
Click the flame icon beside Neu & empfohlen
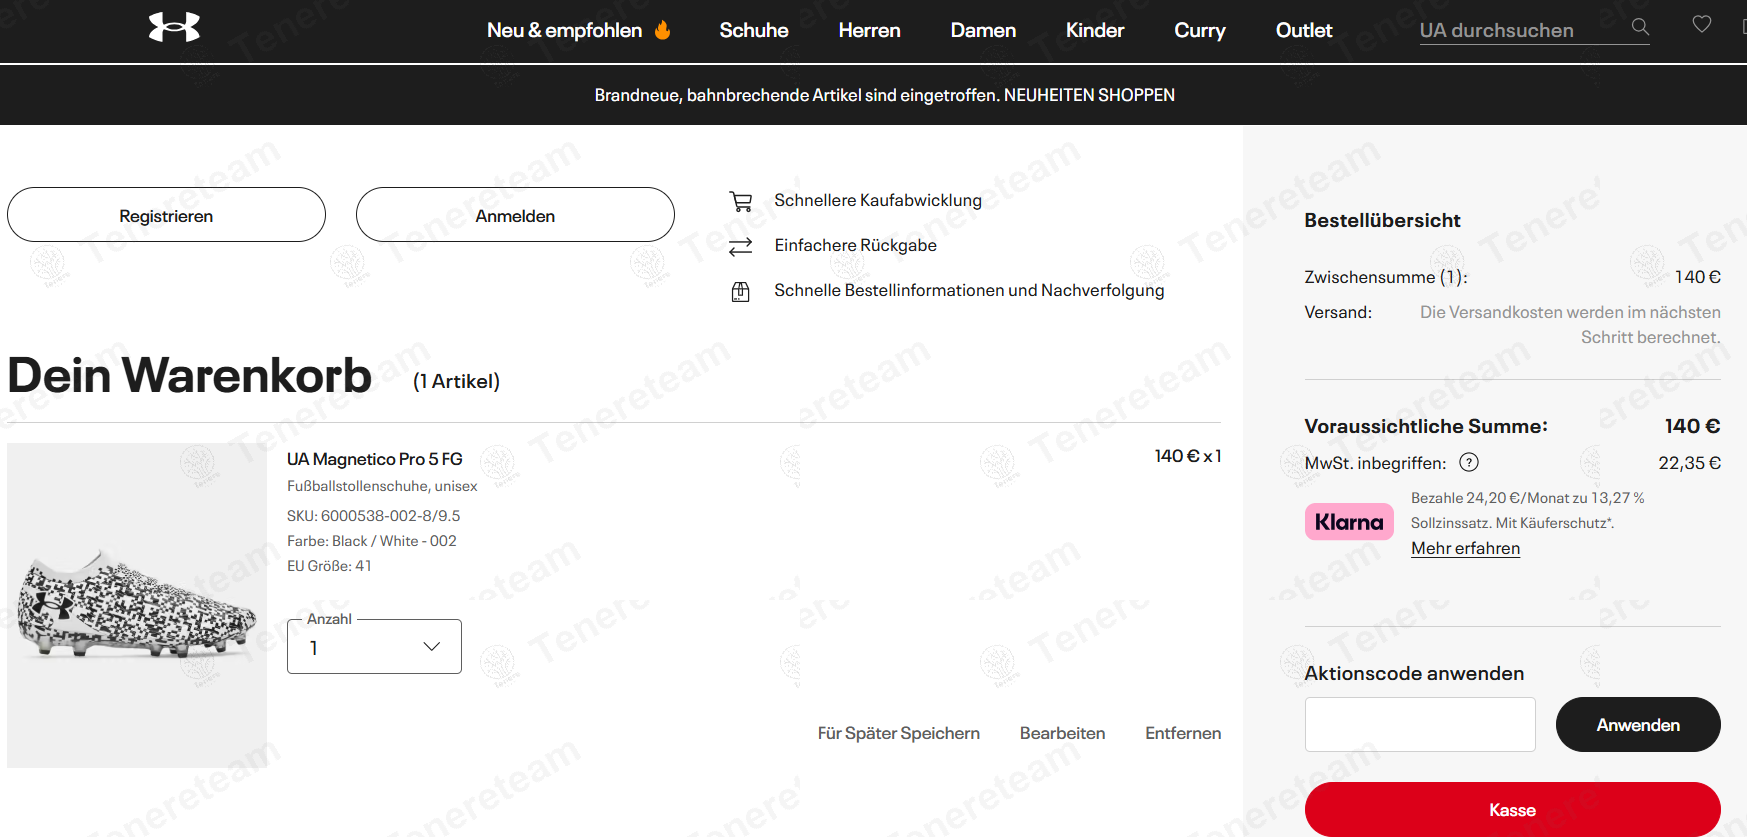[x=662, y=30]
